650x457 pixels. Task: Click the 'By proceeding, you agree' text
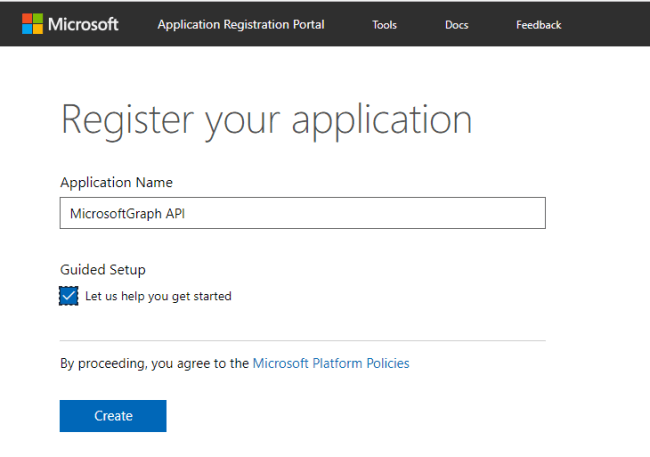point(154,363)
